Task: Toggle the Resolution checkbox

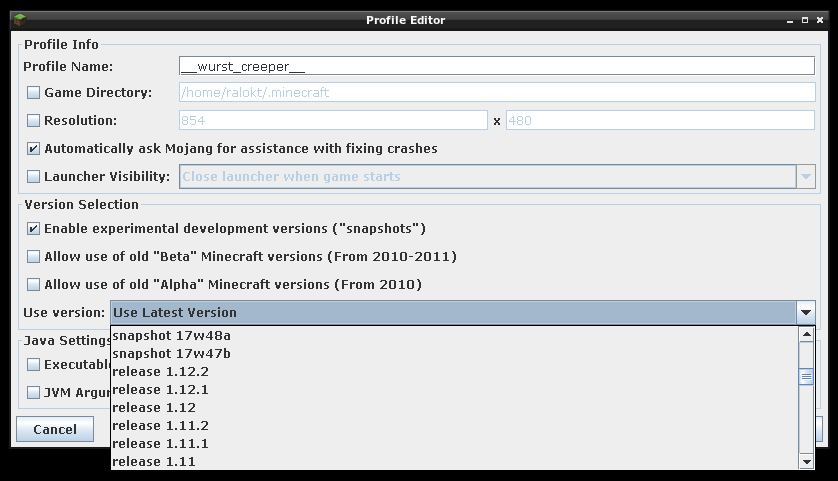Action: [x=34, y=121]
